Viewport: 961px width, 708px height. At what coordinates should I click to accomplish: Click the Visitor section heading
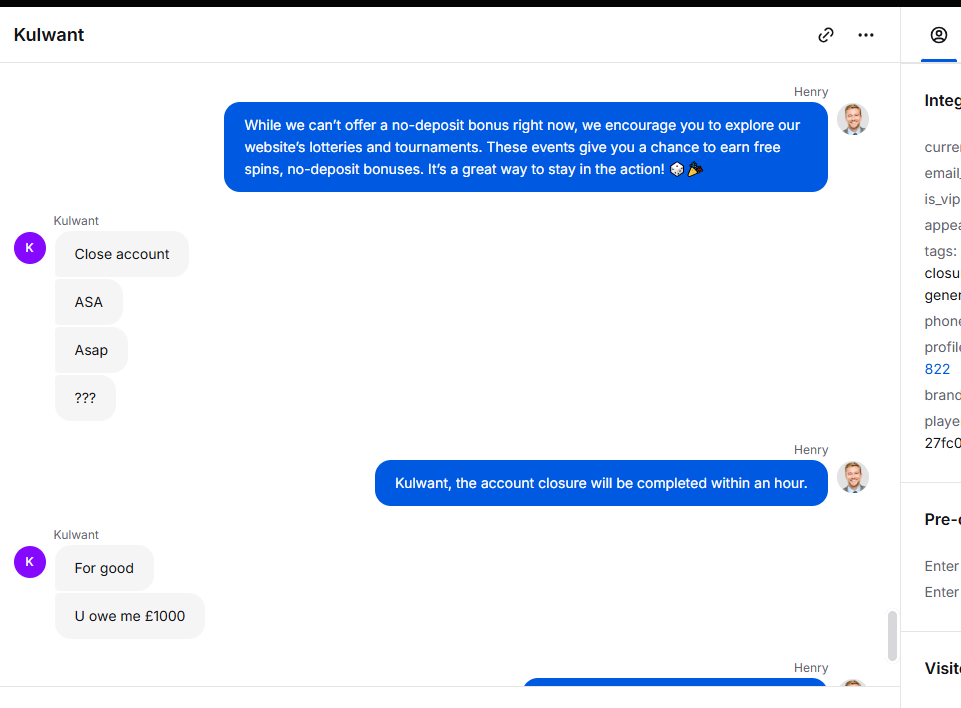tap(943, 668)
